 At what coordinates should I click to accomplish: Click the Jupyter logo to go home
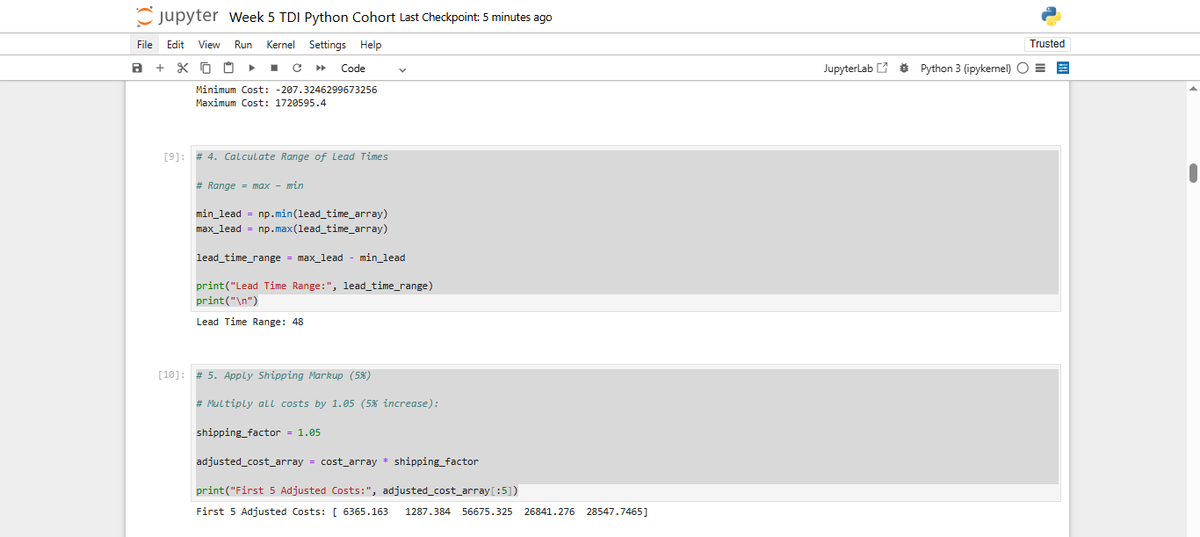coord(177,17)
